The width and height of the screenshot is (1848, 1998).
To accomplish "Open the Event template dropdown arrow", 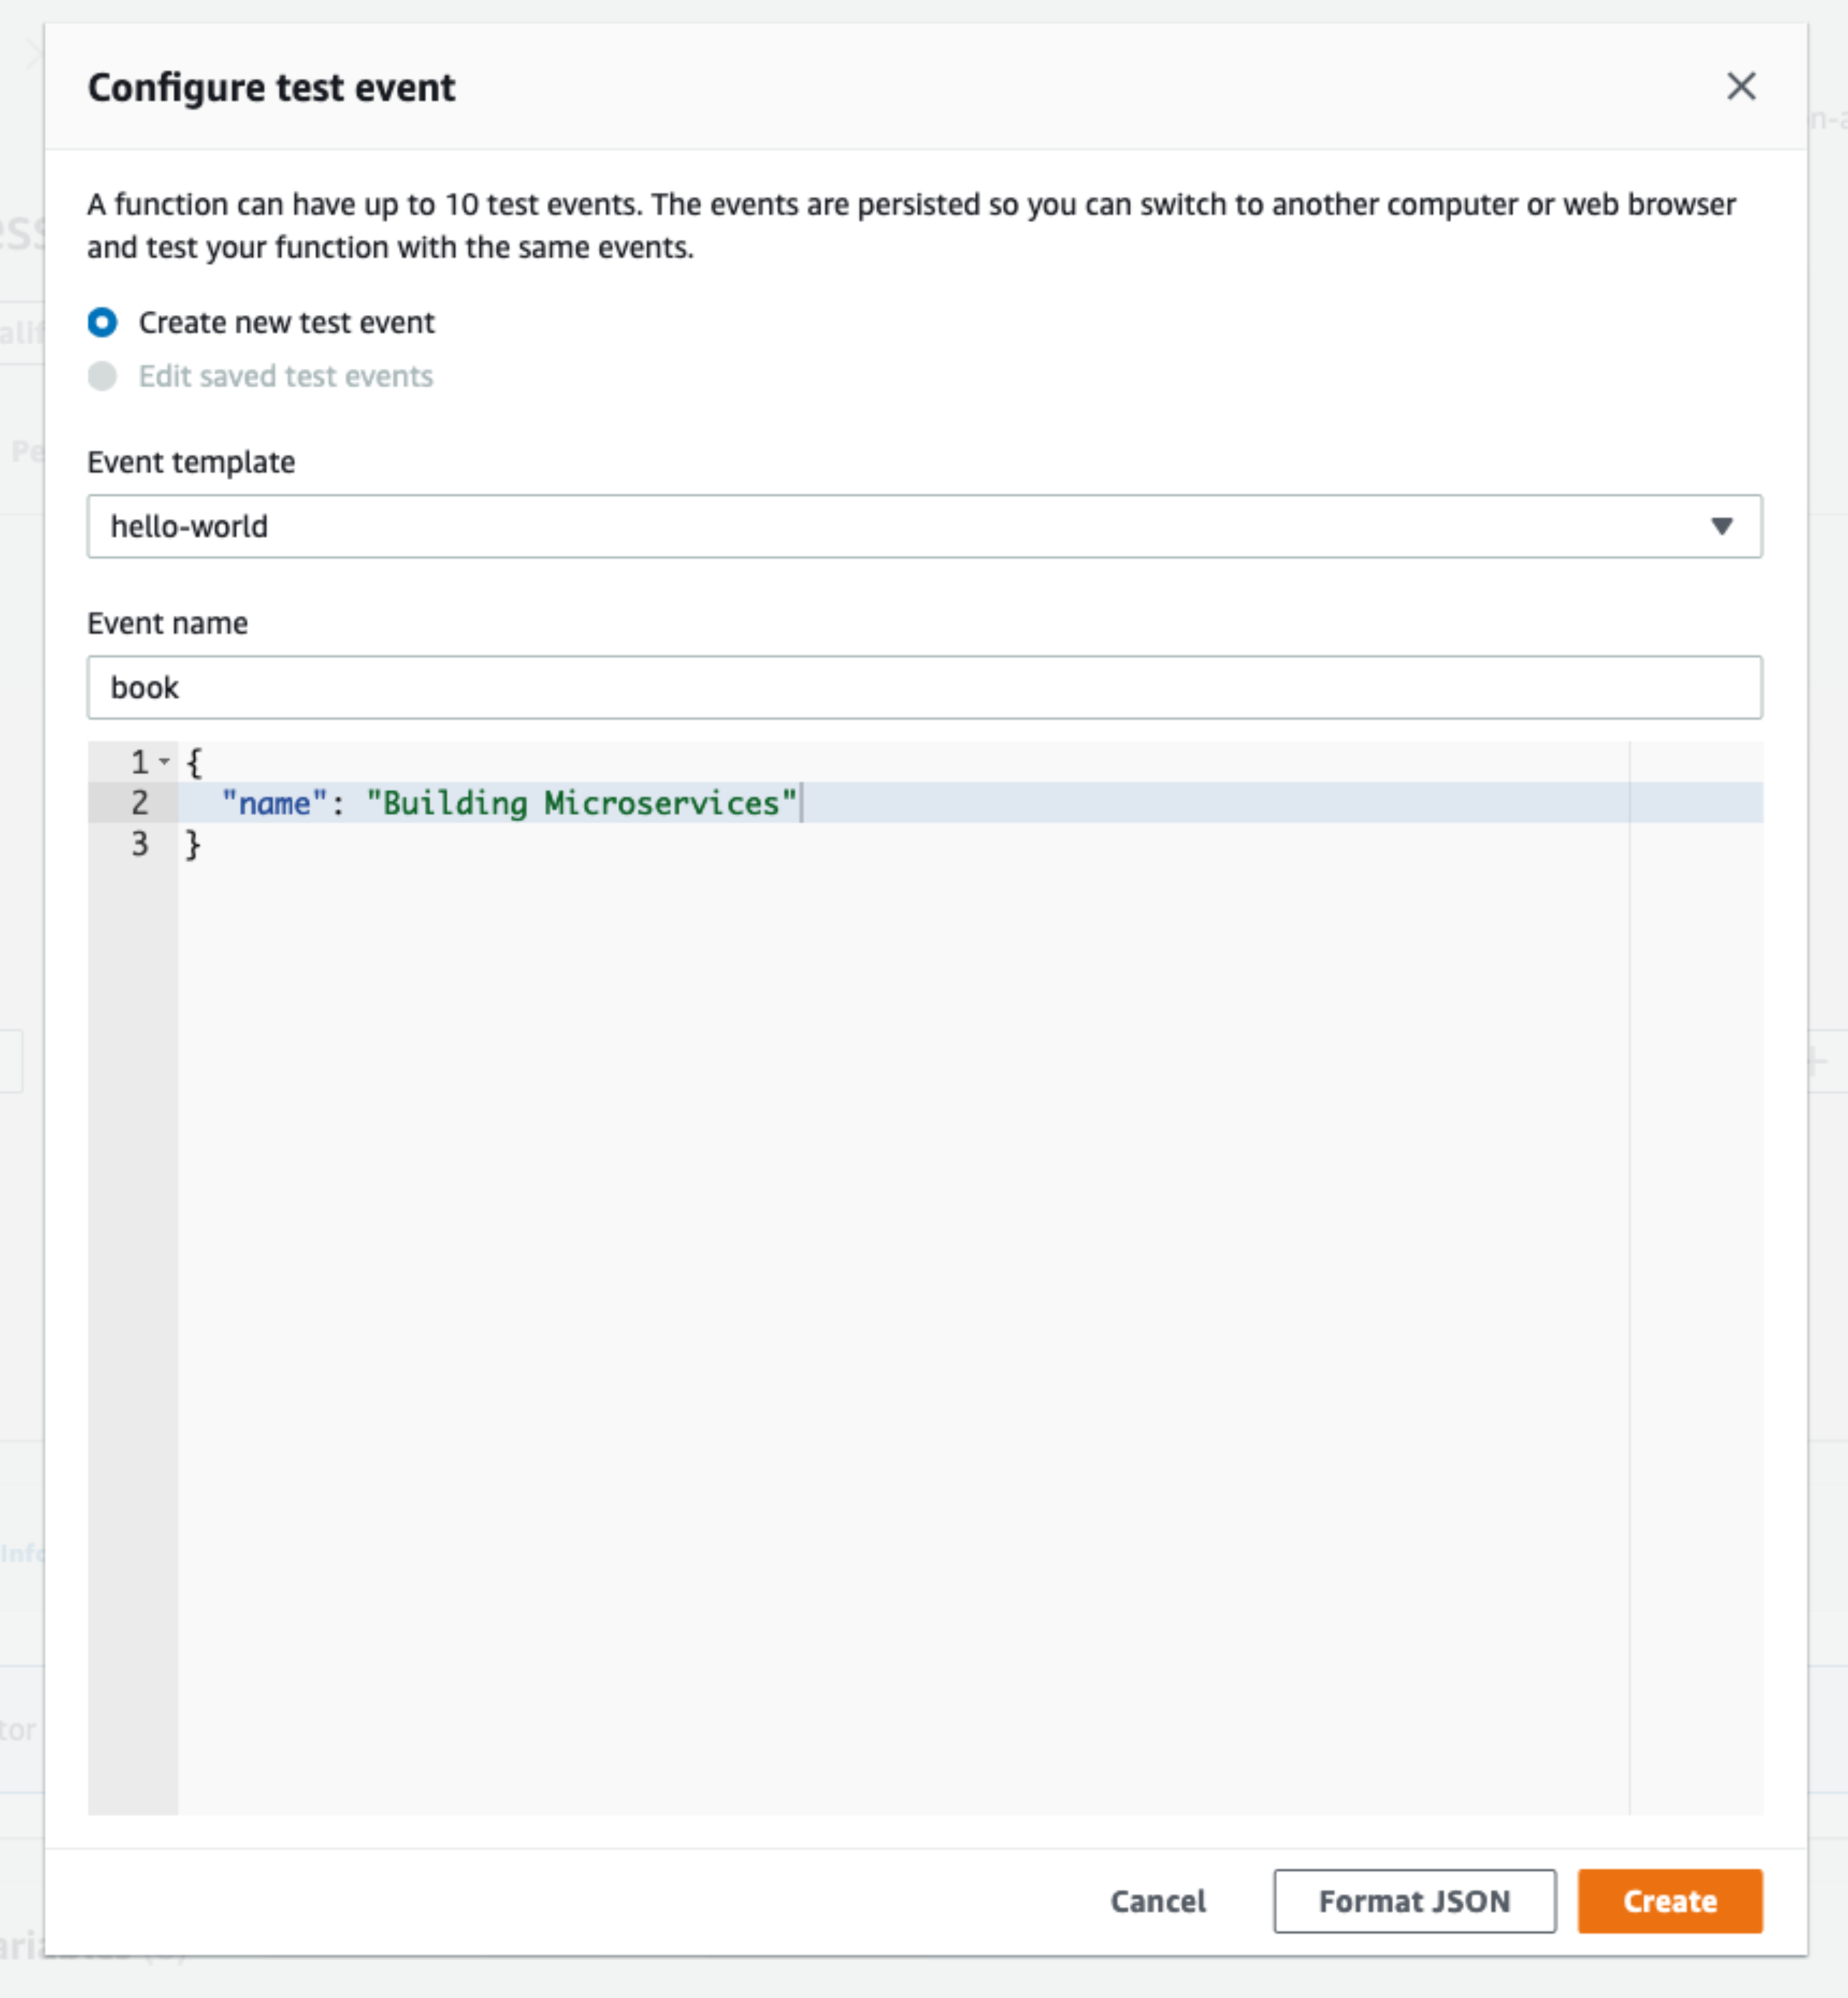I will (x=1721, y=526).
